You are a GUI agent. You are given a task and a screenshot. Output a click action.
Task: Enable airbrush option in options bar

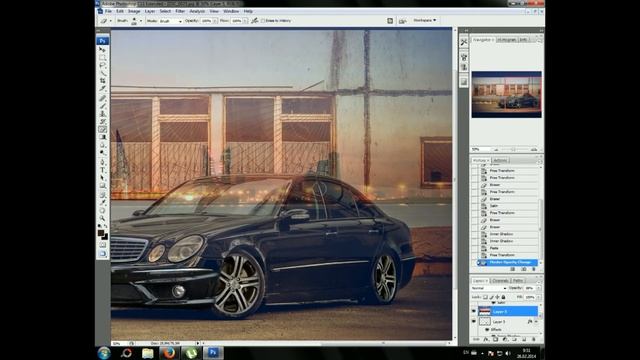[255, 20]
